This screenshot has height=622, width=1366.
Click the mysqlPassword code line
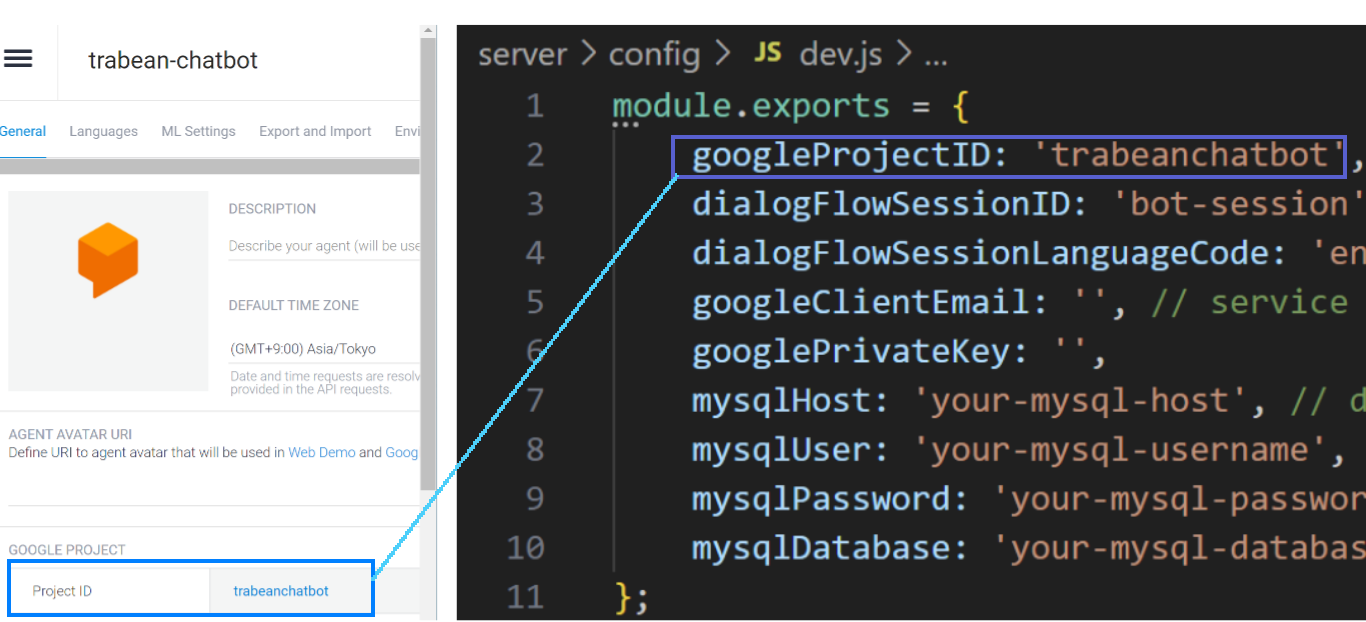point(1028,498)
